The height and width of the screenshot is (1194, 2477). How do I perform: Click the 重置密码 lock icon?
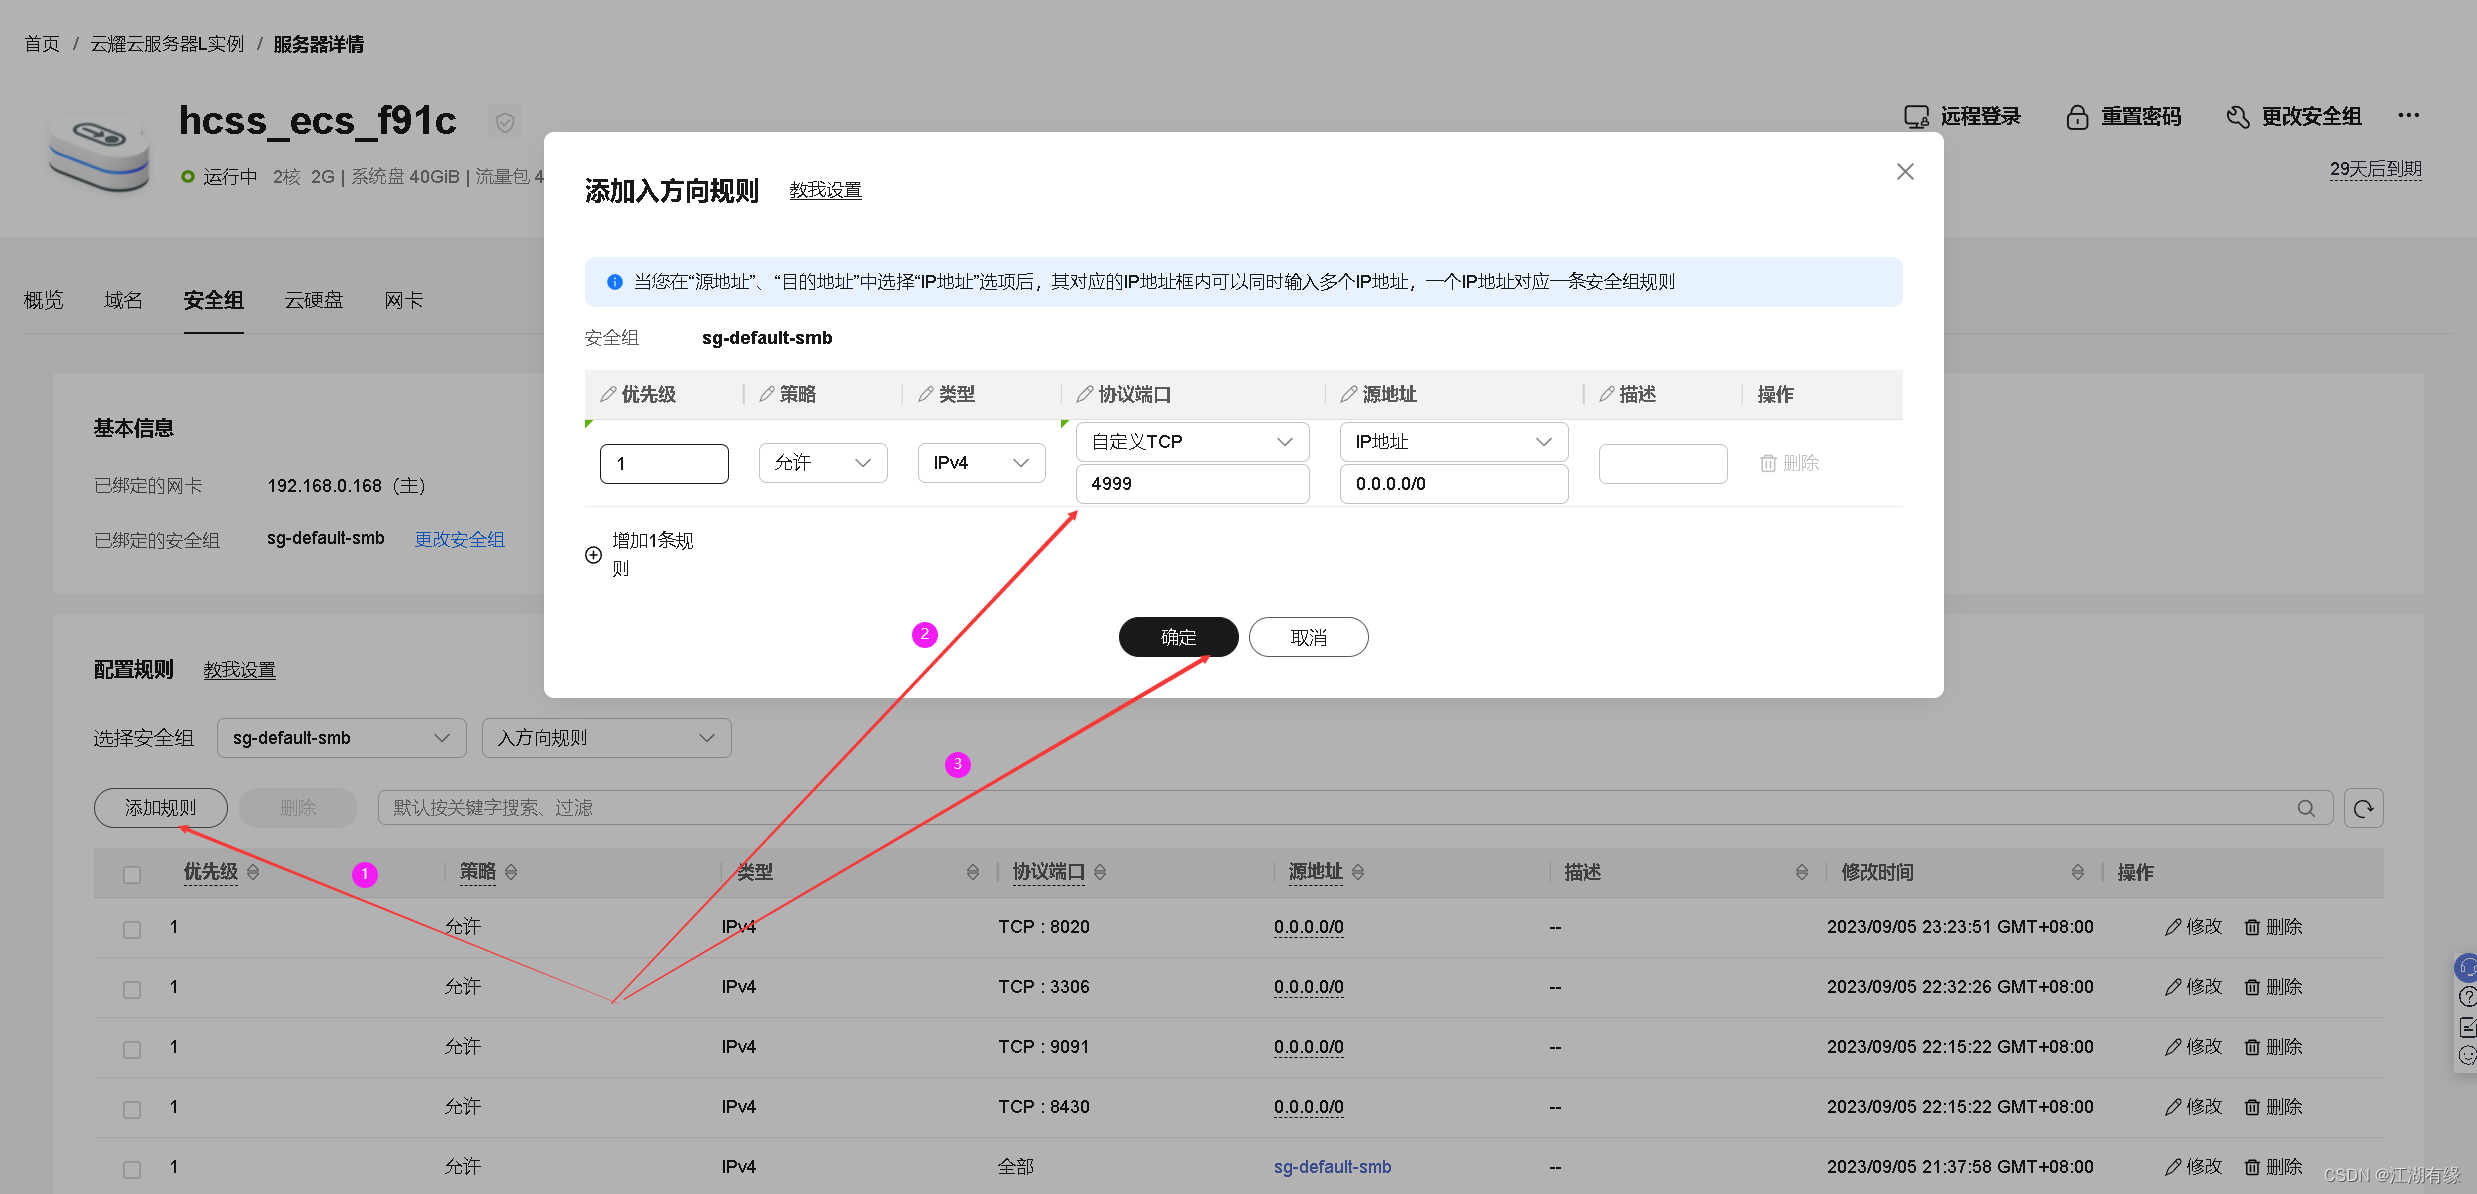point(2078,116)
